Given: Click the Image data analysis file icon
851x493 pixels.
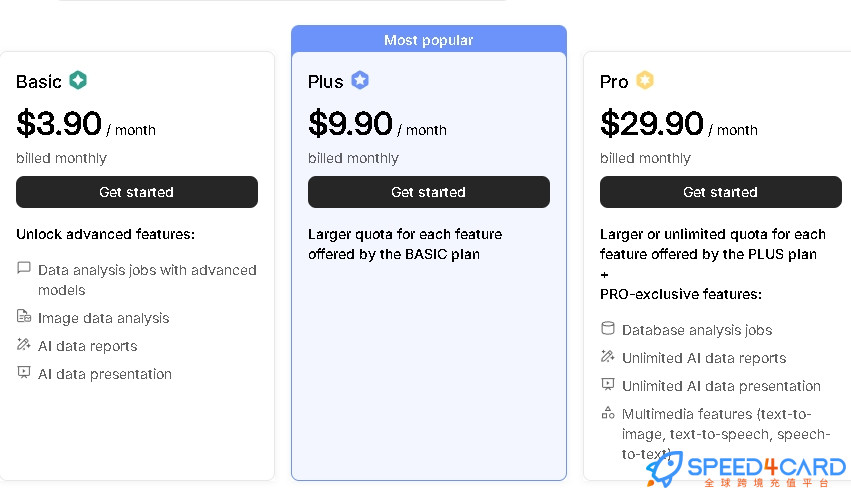Looking at the screenshot, I should 24,316.
